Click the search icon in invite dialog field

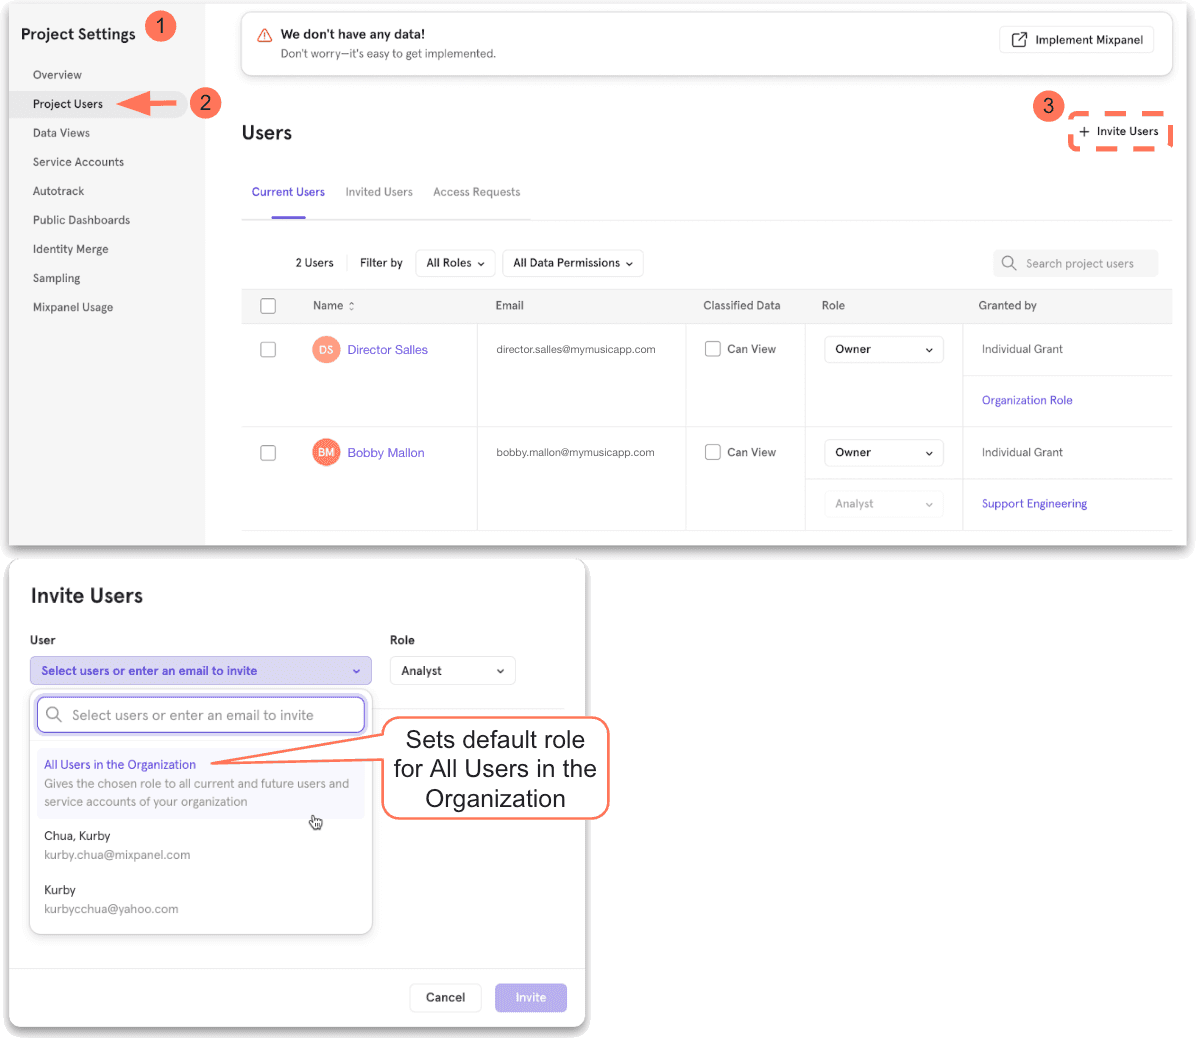coord(55,715)
